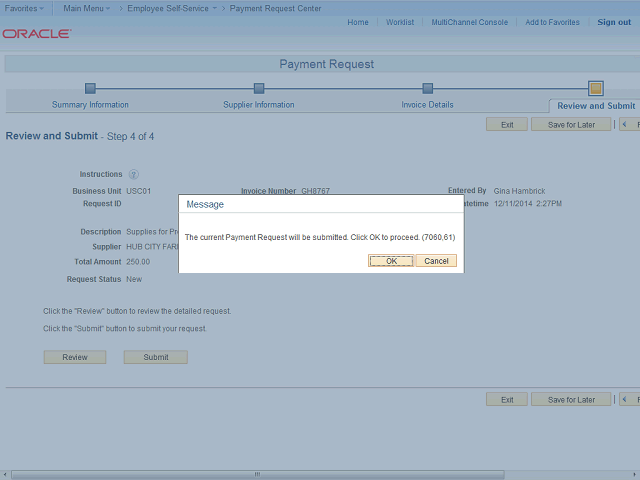Image resolution: width=640 pixels, height=480 pixels.
Task: Click the top Save for Later button
Action: pos(571,124)
